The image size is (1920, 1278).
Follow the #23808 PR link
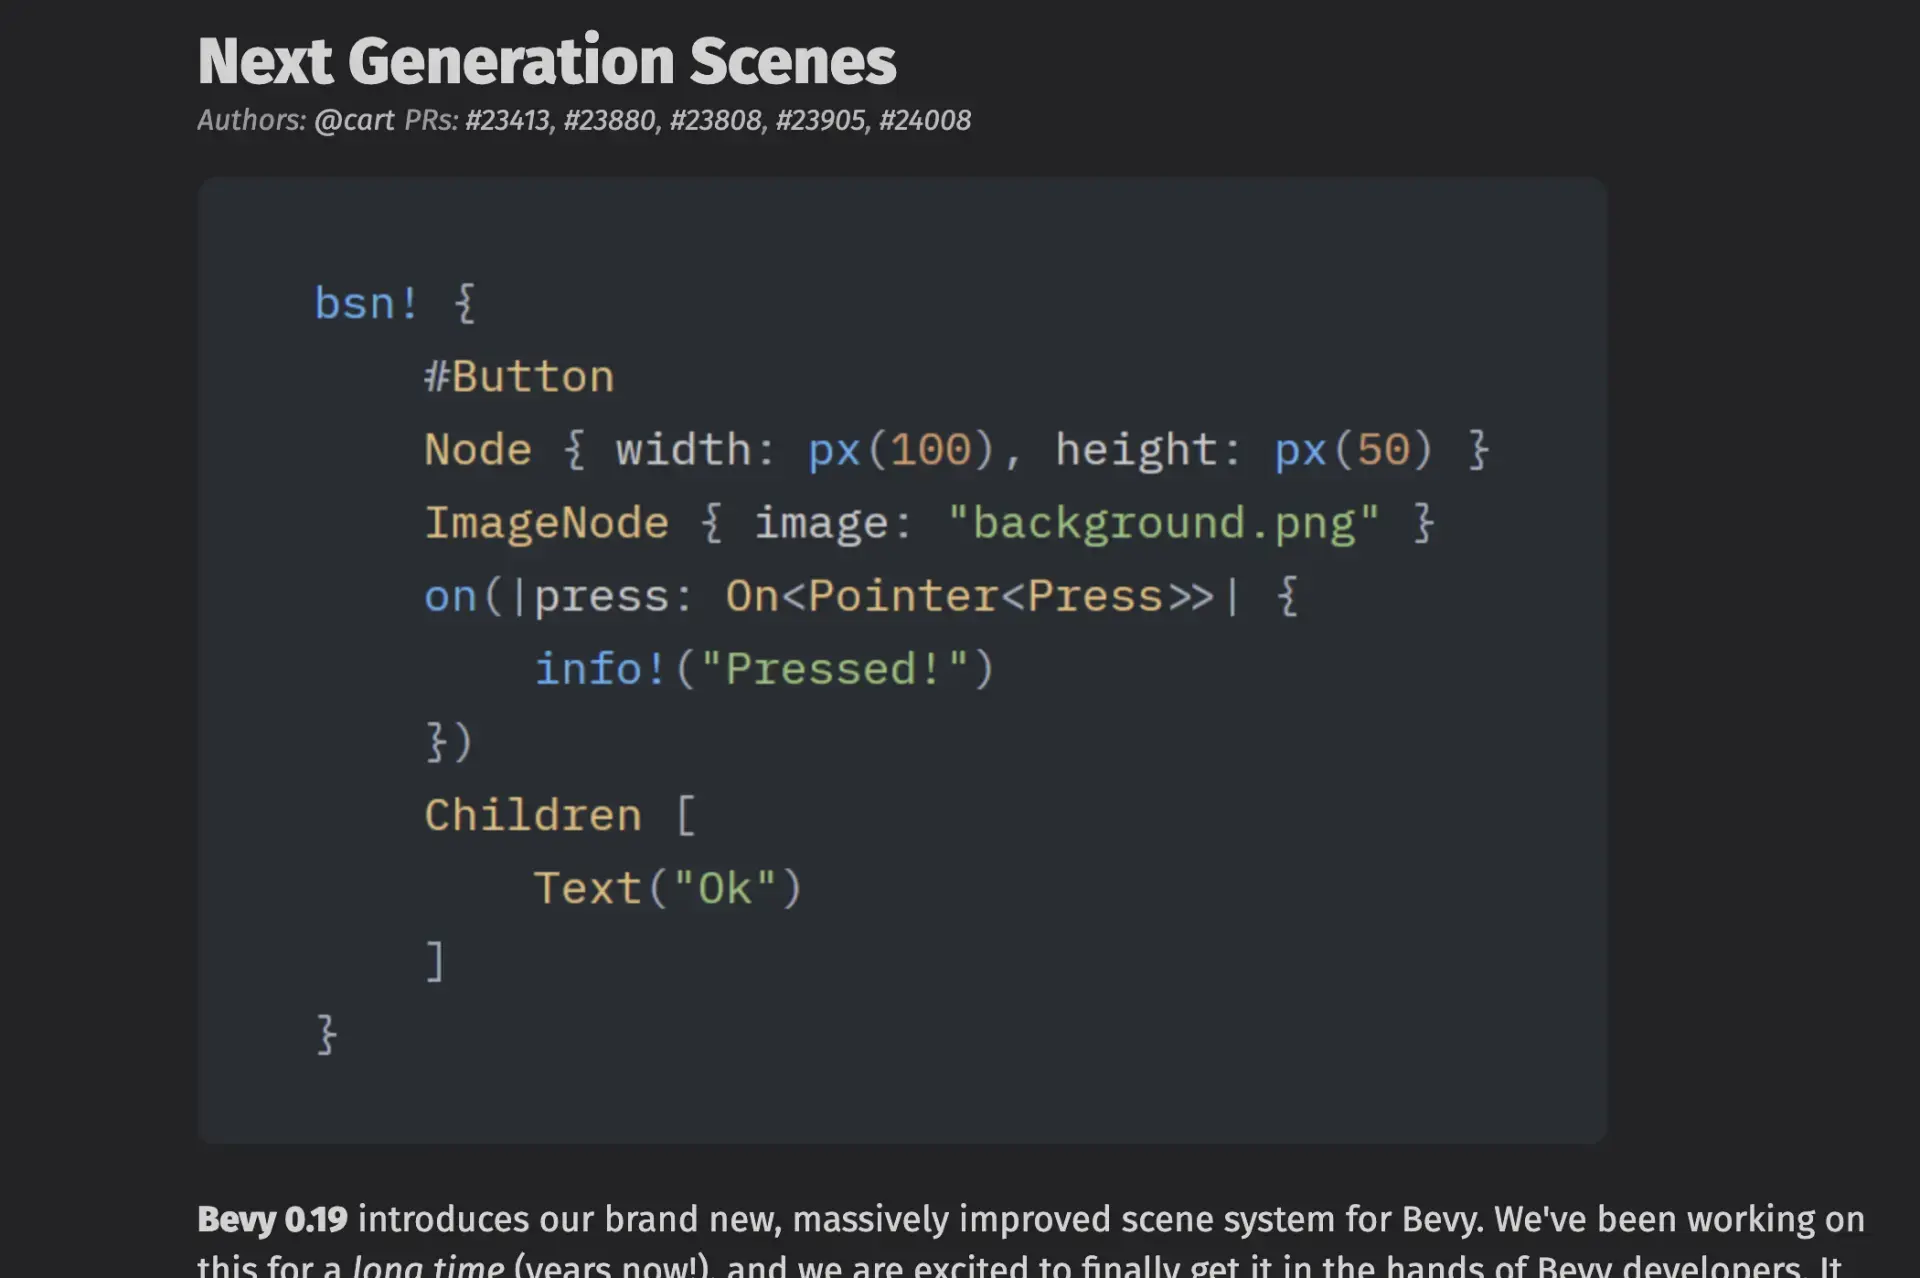715,120
